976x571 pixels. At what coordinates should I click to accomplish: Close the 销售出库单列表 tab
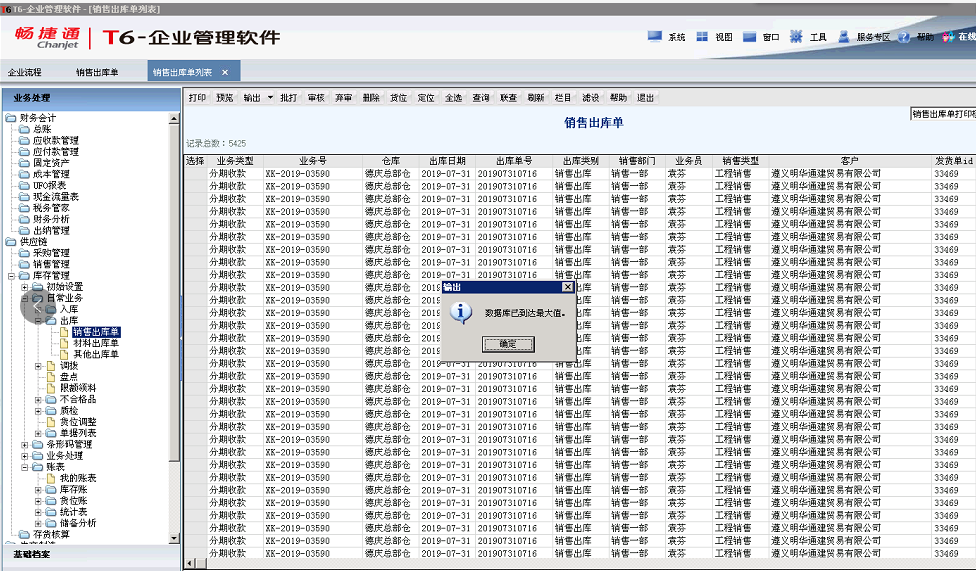[225, 72]
